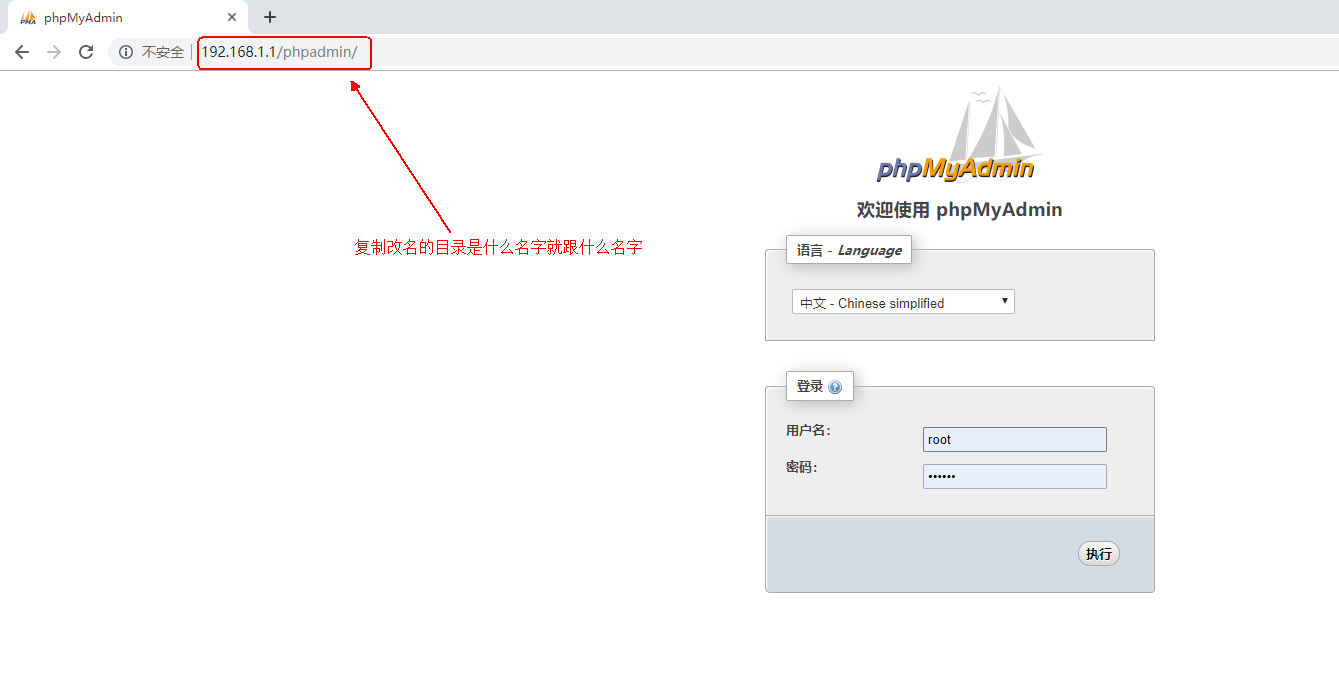The height and width of the screenshot is (691, 1339).
Task: Open a new browser tab with the plus icon
Action: pos(269,16)
